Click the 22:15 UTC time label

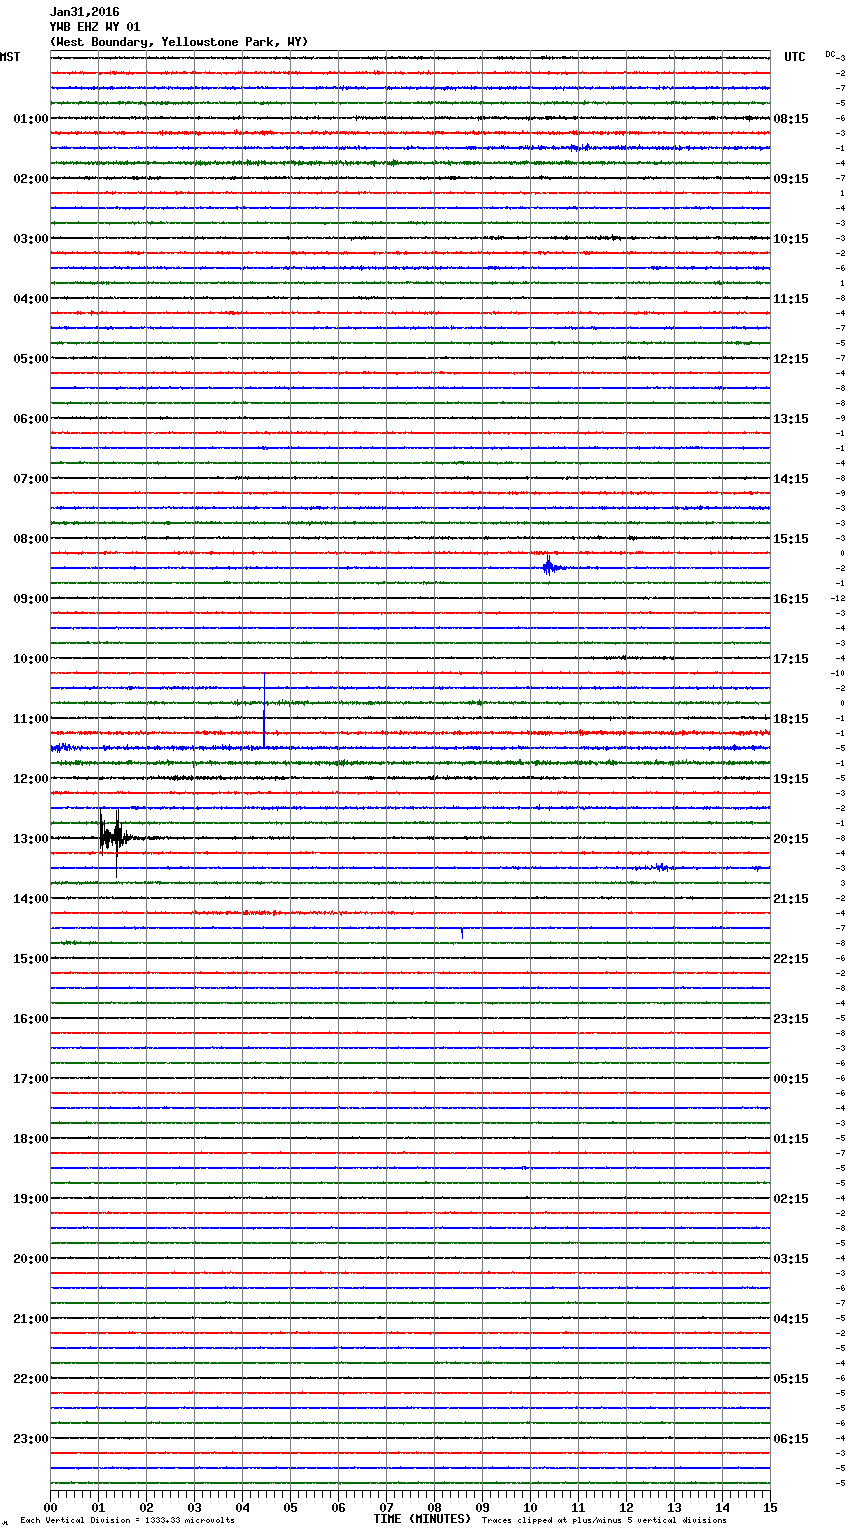[791, 959]
